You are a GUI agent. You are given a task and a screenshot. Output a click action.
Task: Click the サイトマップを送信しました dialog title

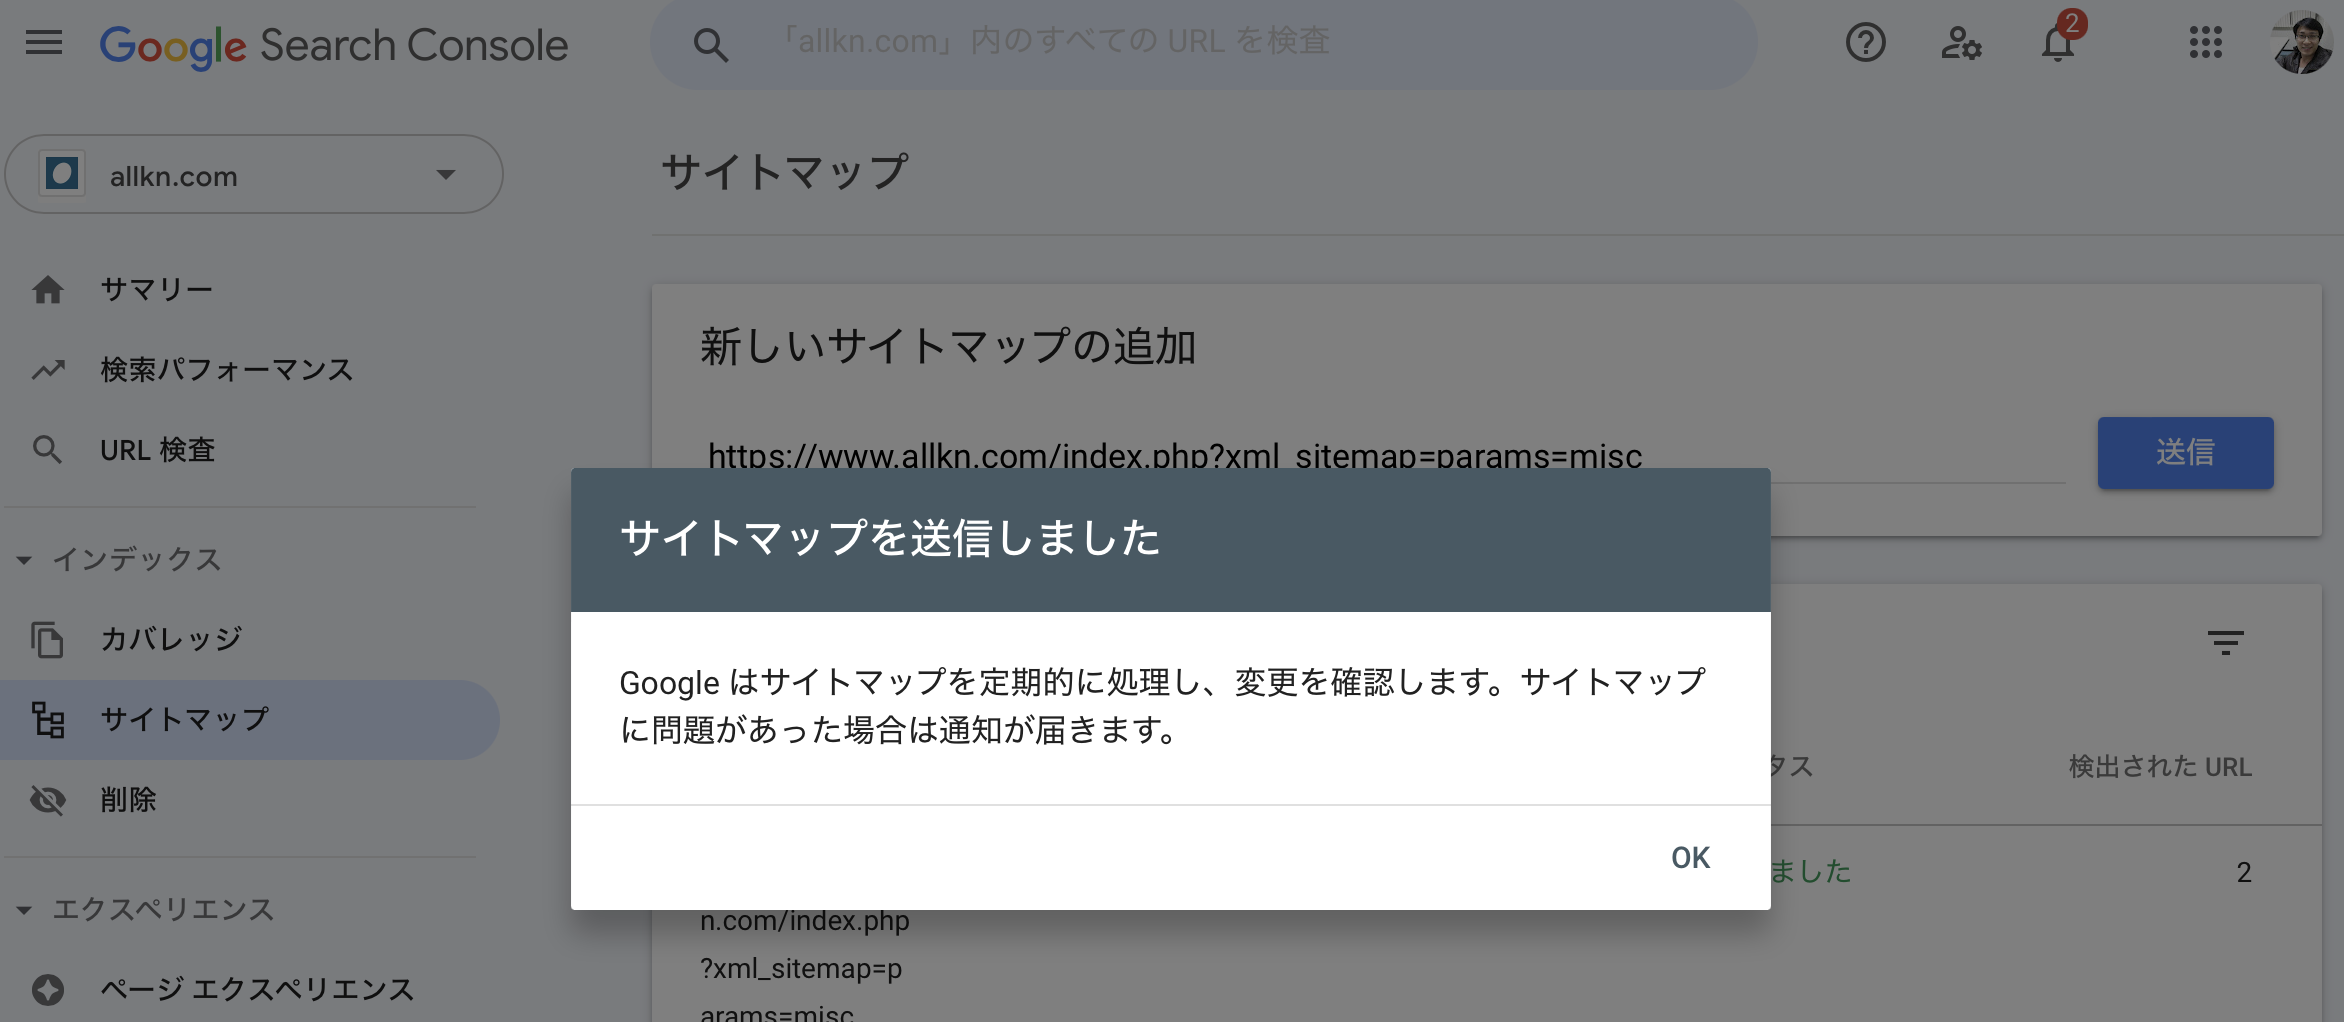pyautogui.click(x=889, y=538)
